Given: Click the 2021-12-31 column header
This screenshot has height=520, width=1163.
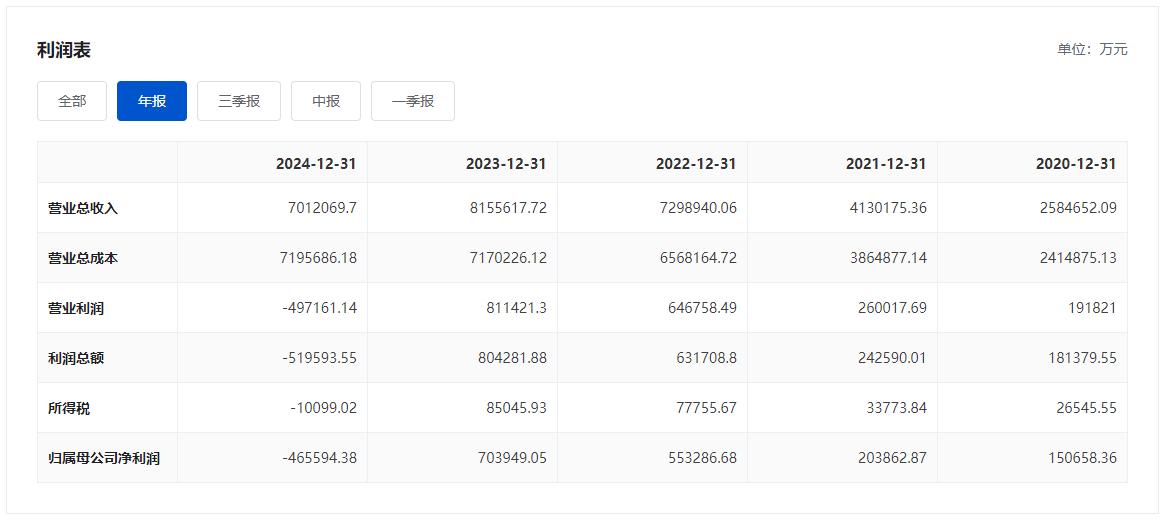Looking at the screenshot, I should (x=886, y=163).
